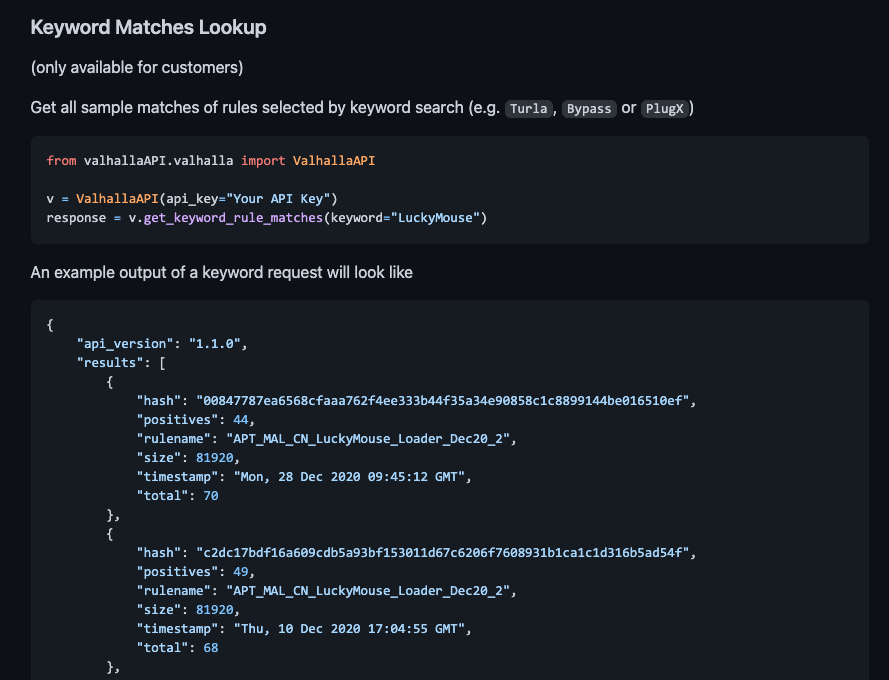Click the "only available for customers" note
Viewport: 889px width, 680px height.
tap(137, 67)
